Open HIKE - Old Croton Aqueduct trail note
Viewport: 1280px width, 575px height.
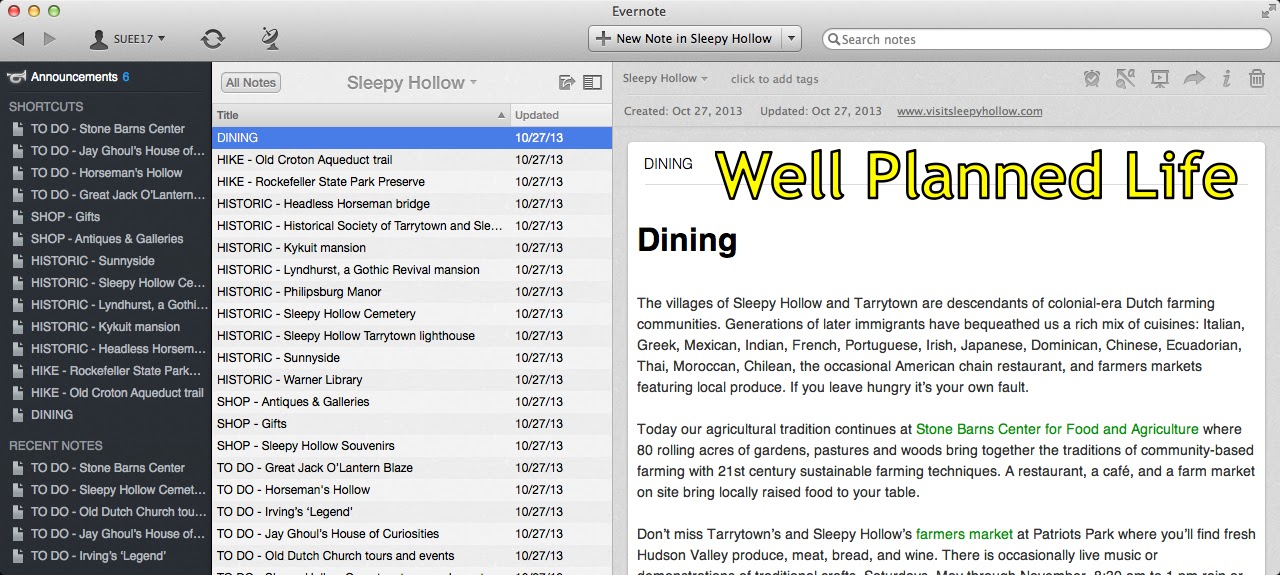pyautogui.click(x=412, y=160)
